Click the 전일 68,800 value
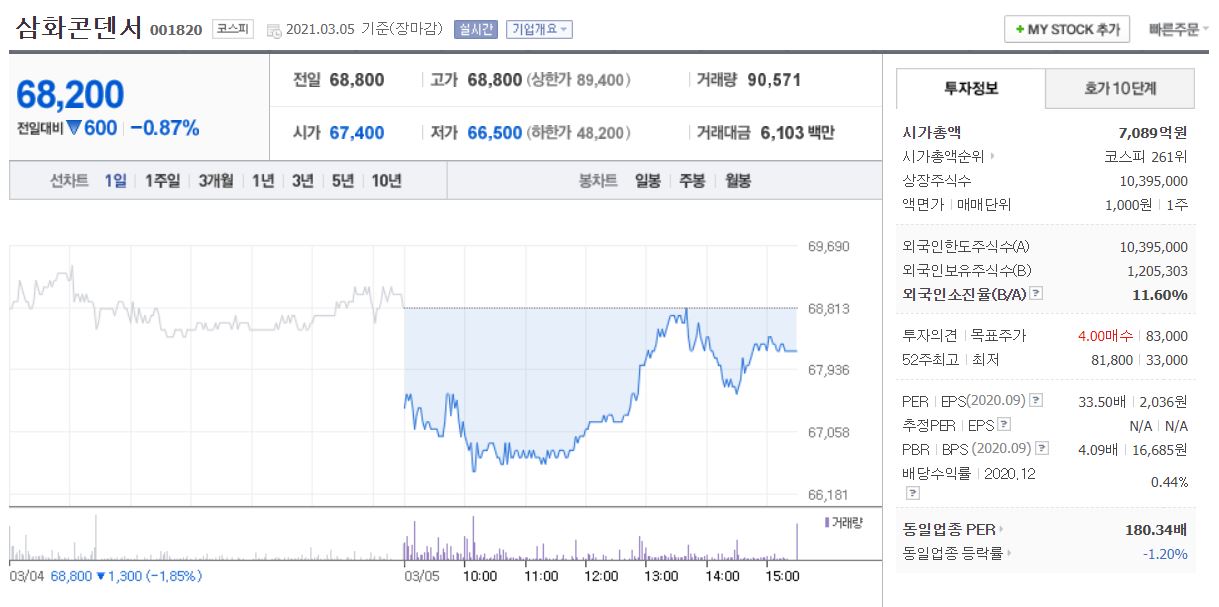Image resolution: width=1219 pixels, height=607 pixels. 356,80
